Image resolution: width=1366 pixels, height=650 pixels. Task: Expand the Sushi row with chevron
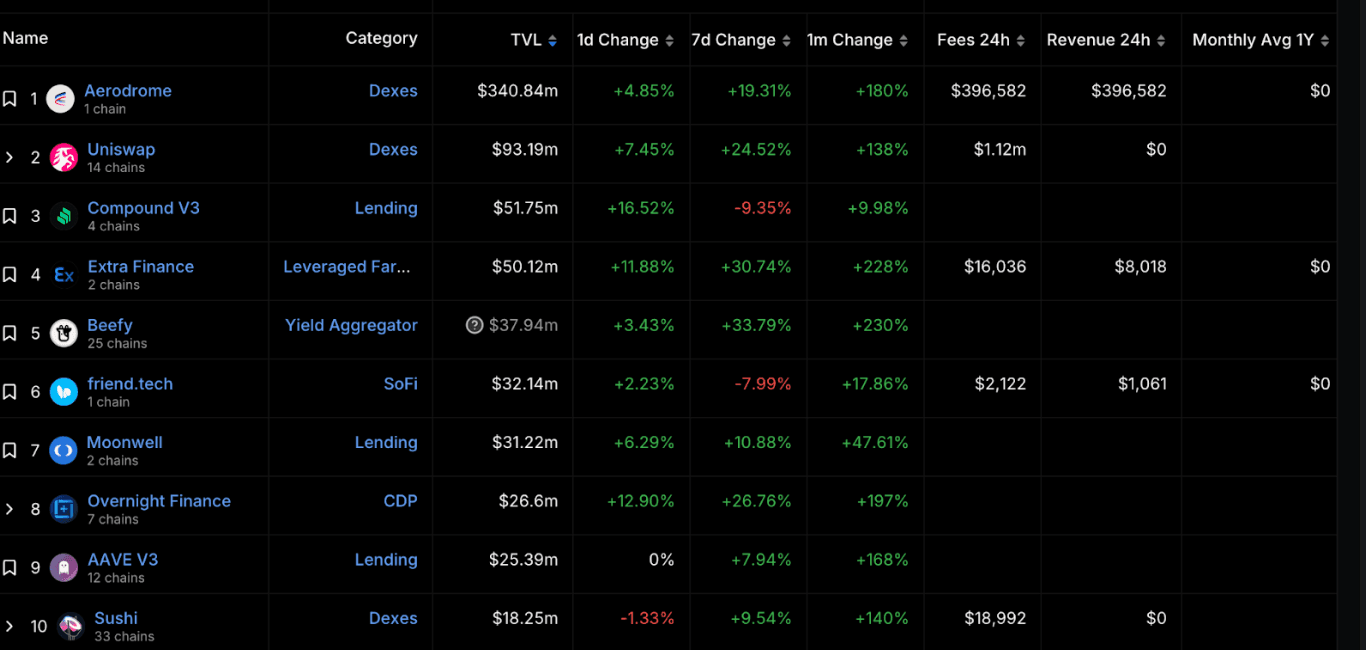point(10,627)
